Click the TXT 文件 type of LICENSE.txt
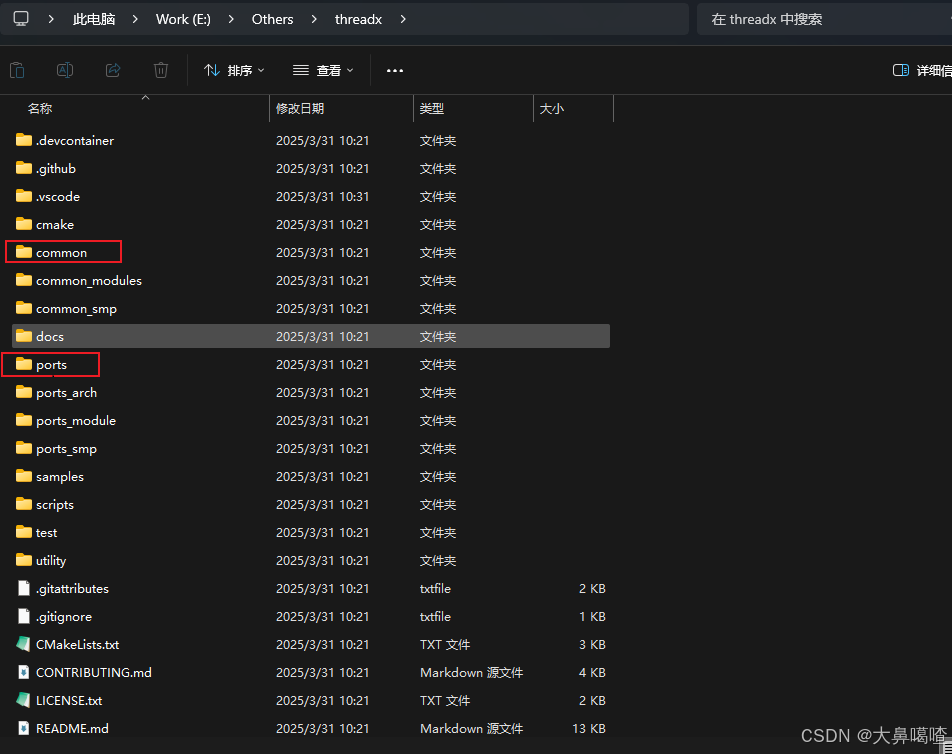This screenshot has width=952, height=754. [x=444, y=701]
